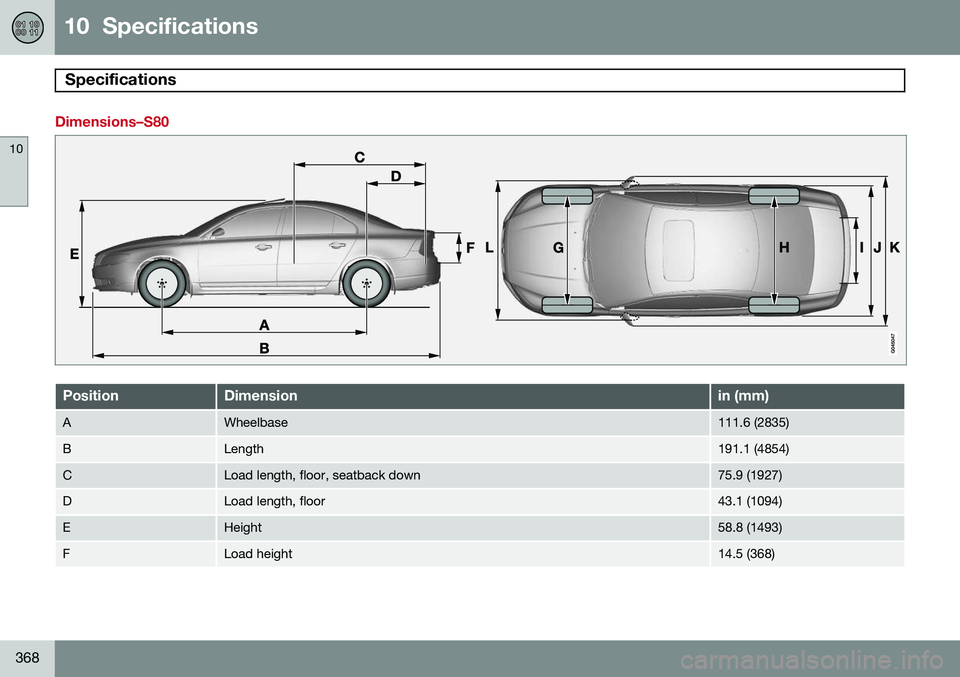960x677 pixels.
Task: Click dimension label 'L' in top view
Action: pos(489,247)
